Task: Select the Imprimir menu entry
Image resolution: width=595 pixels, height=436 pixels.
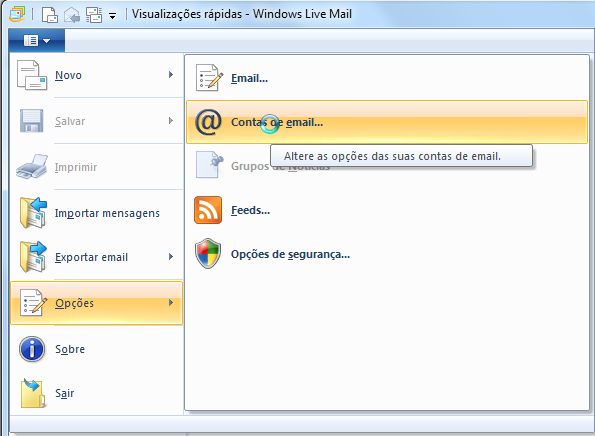Action: 96,167
